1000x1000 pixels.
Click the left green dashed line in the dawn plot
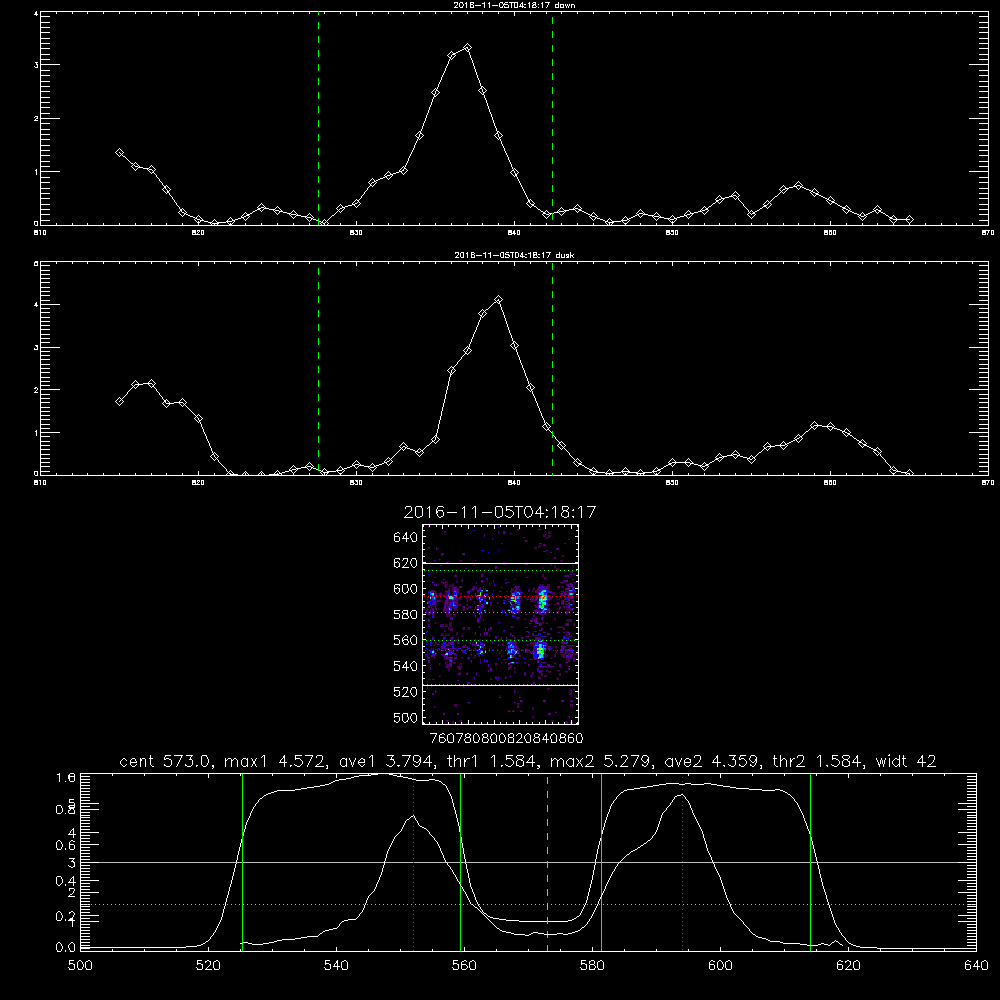318,119
